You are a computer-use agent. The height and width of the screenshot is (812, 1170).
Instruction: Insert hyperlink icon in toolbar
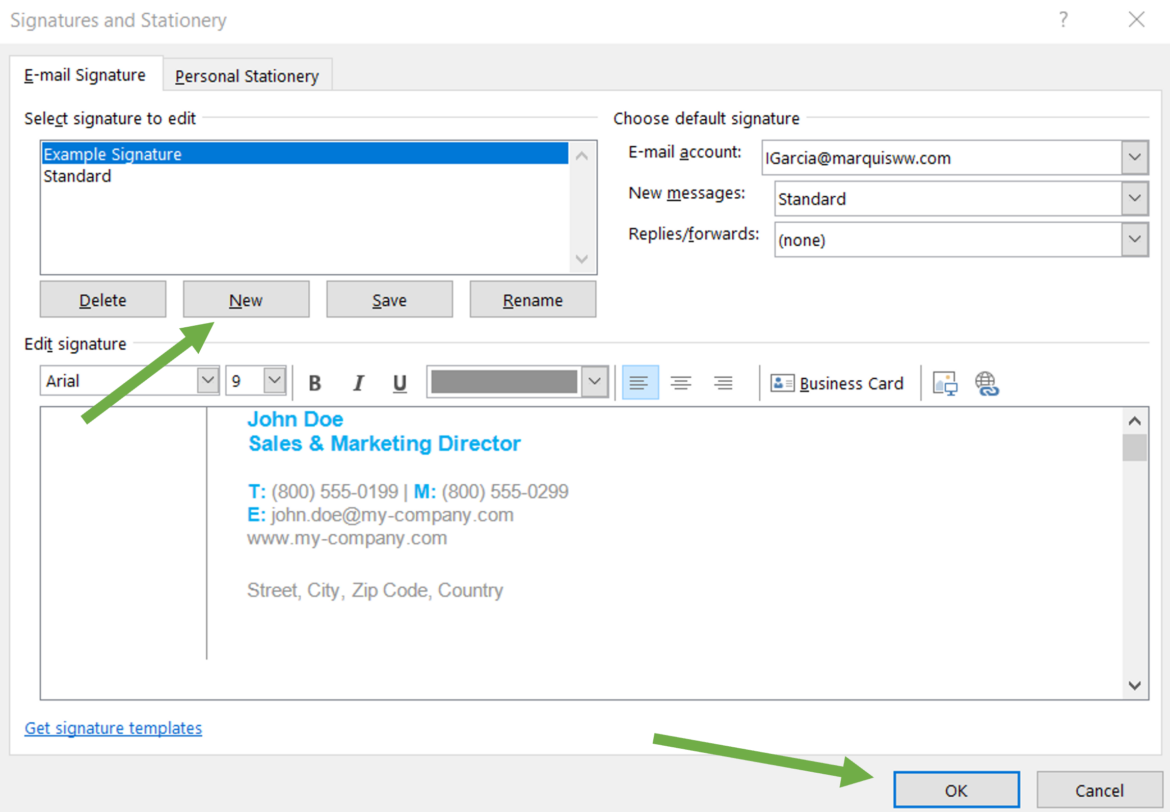[x=987, y=383]
